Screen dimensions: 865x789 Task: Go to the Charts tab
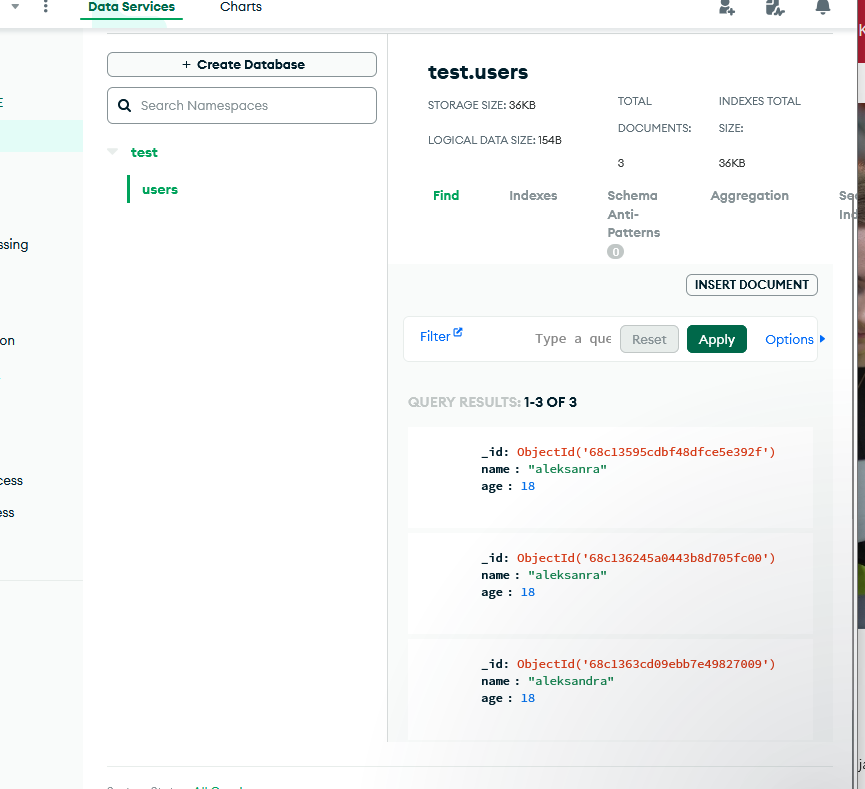point(241,7)
